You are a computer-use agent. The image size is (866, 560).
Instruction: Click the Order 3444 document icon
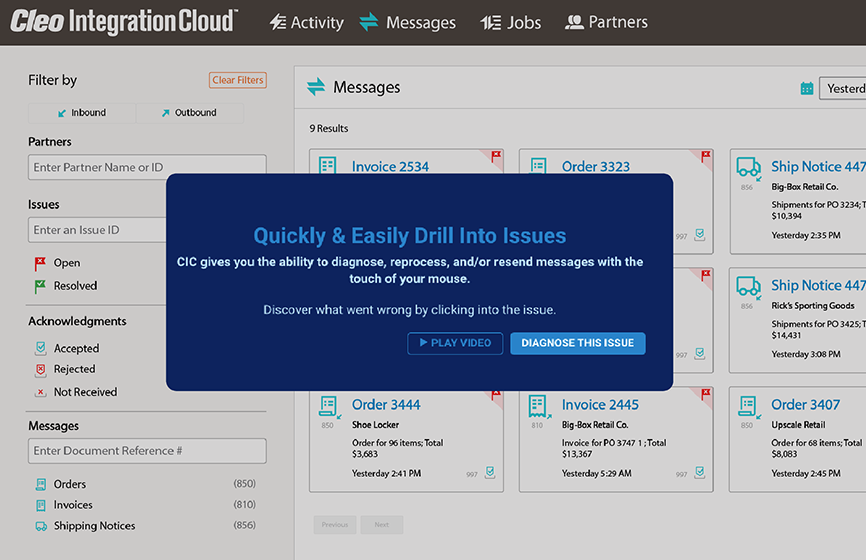328,405
